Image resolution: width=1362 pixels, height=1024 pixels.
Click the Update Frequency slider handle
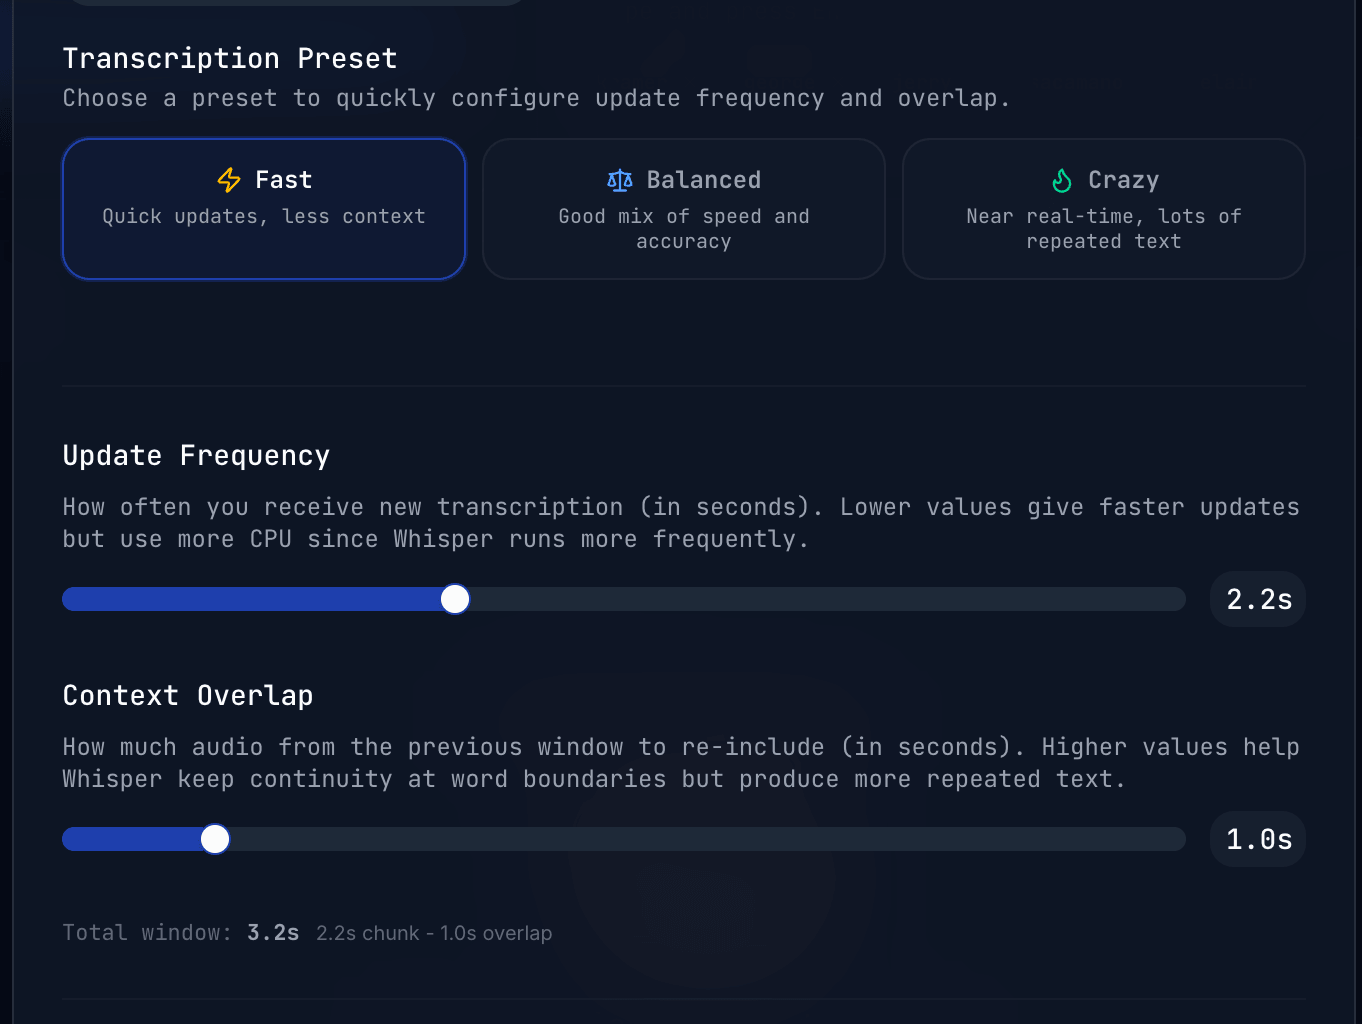(x=455, y=599)
